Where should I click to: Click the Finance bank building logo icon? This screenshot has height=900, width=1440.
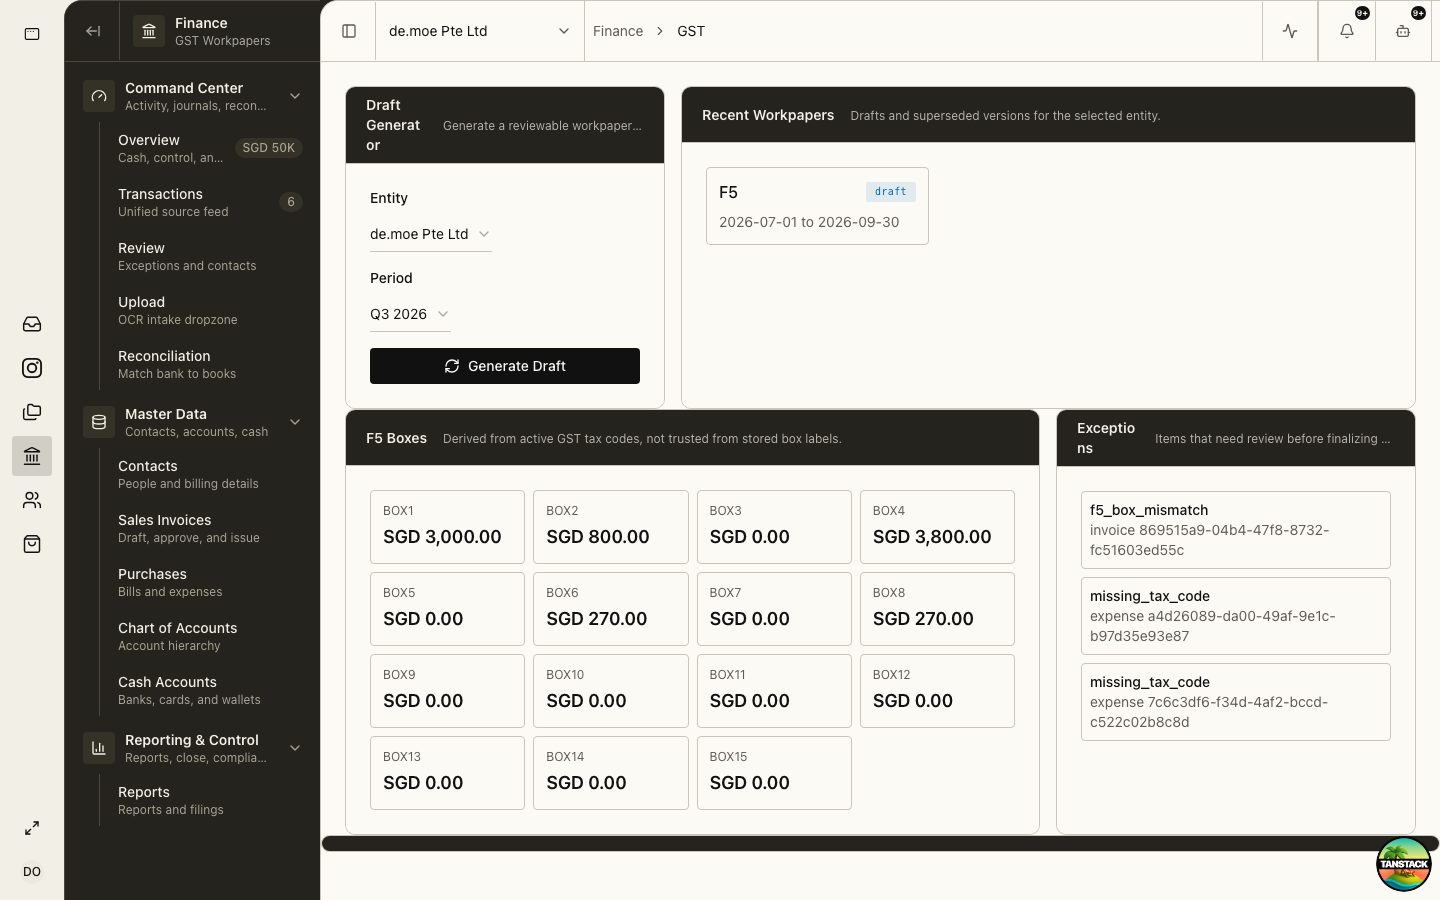click(149, 31)
